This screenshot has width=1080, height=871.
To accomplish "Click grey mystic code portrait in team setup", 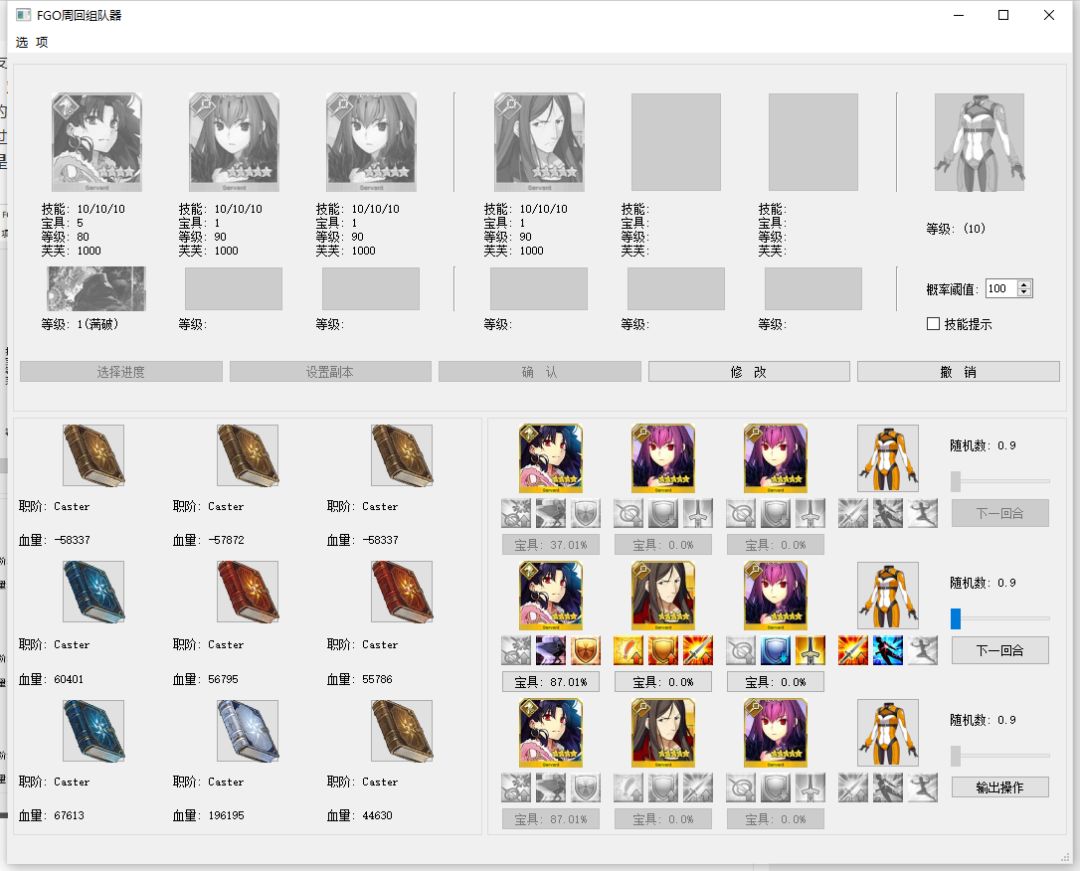I will (979, 143).
